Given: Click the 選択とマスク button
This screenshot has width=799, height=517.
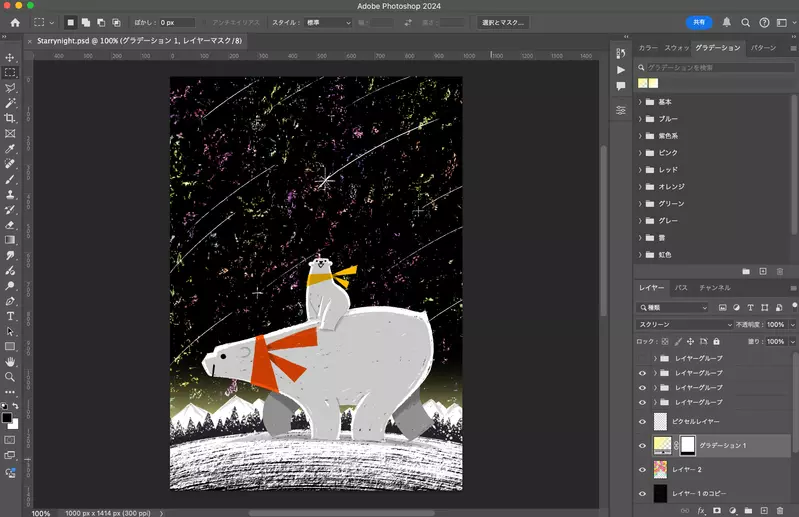Looking at the screenshot, I should 503,22.
